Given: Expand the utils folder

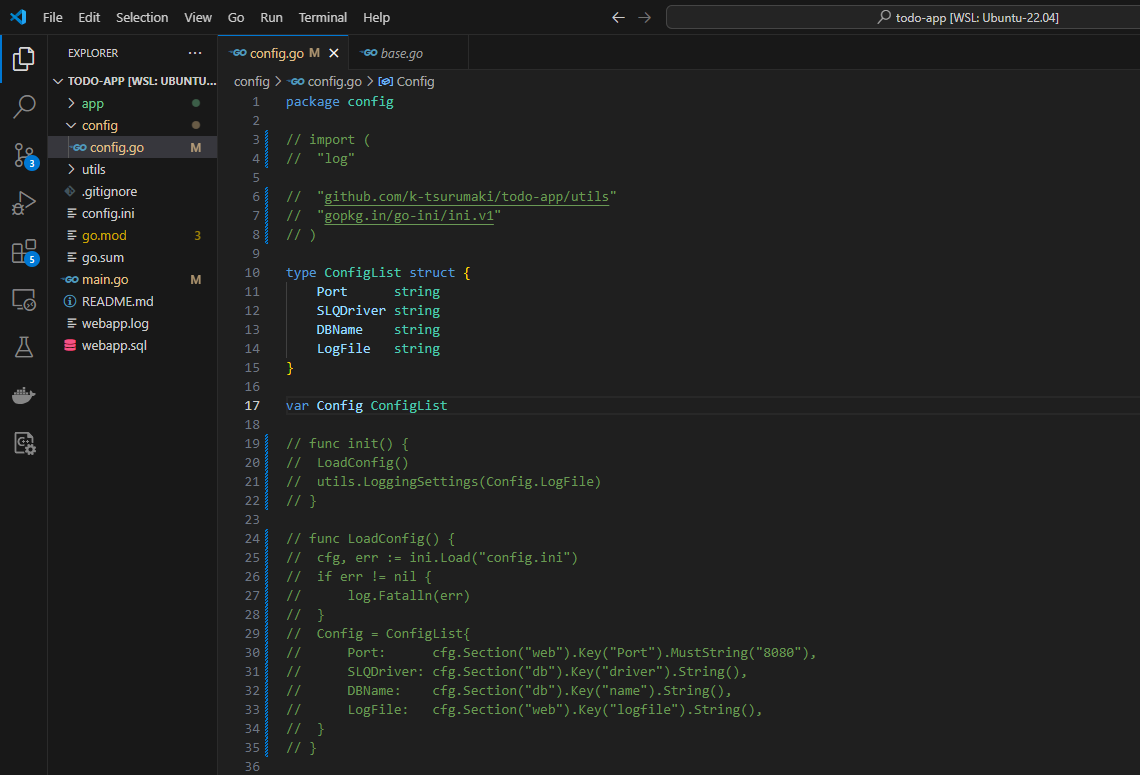Looking at the screenshot, I should pos(93,169).
